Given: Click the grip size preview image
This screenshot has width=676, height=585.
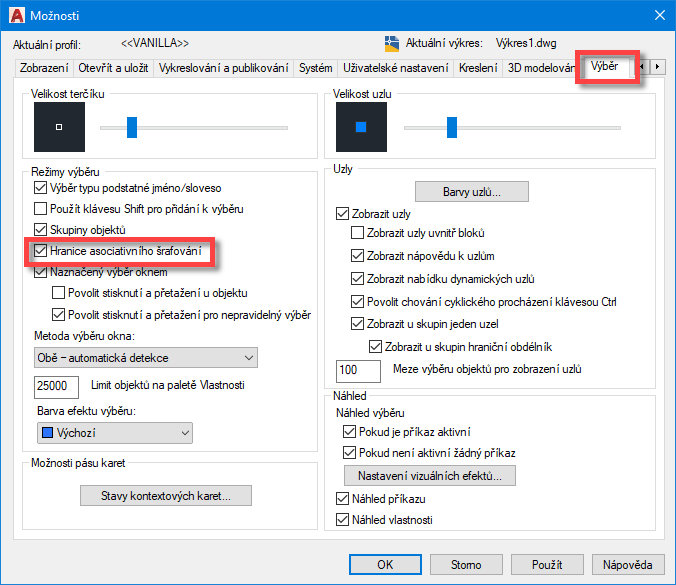Looking at the screenshot, I should click(x=361, y=127).
